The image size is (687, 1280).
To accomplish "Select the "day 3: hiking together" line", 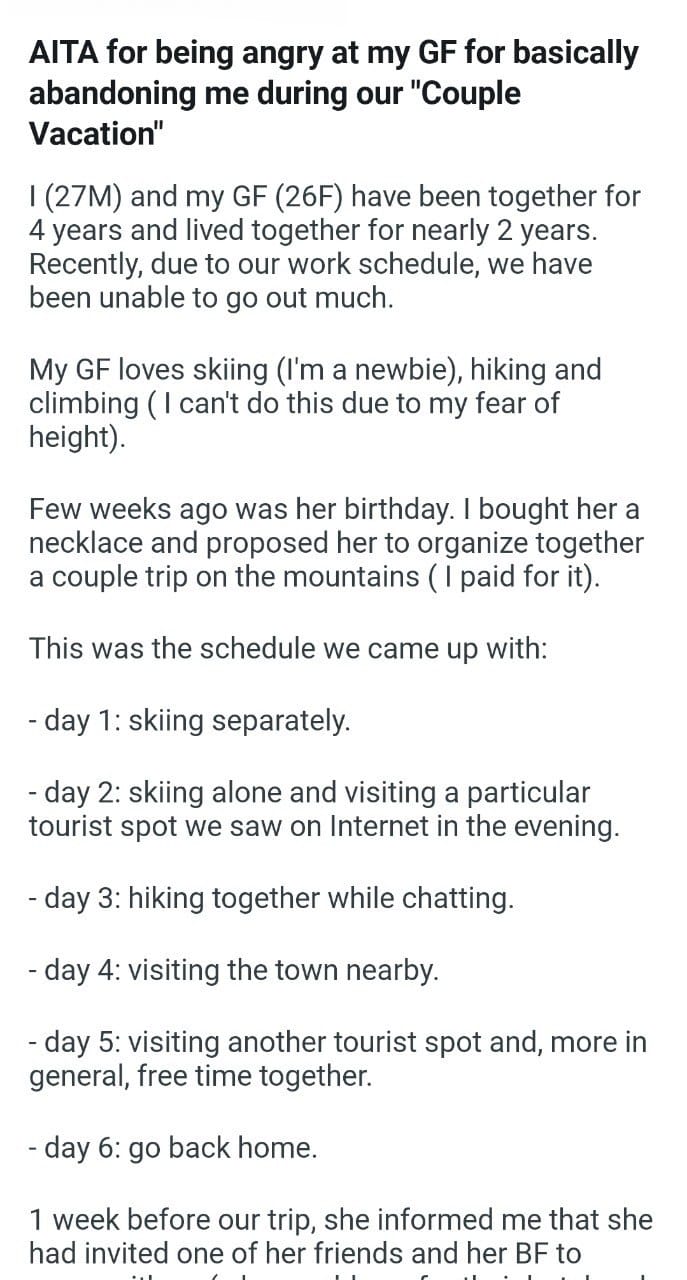I will point(272,898).
